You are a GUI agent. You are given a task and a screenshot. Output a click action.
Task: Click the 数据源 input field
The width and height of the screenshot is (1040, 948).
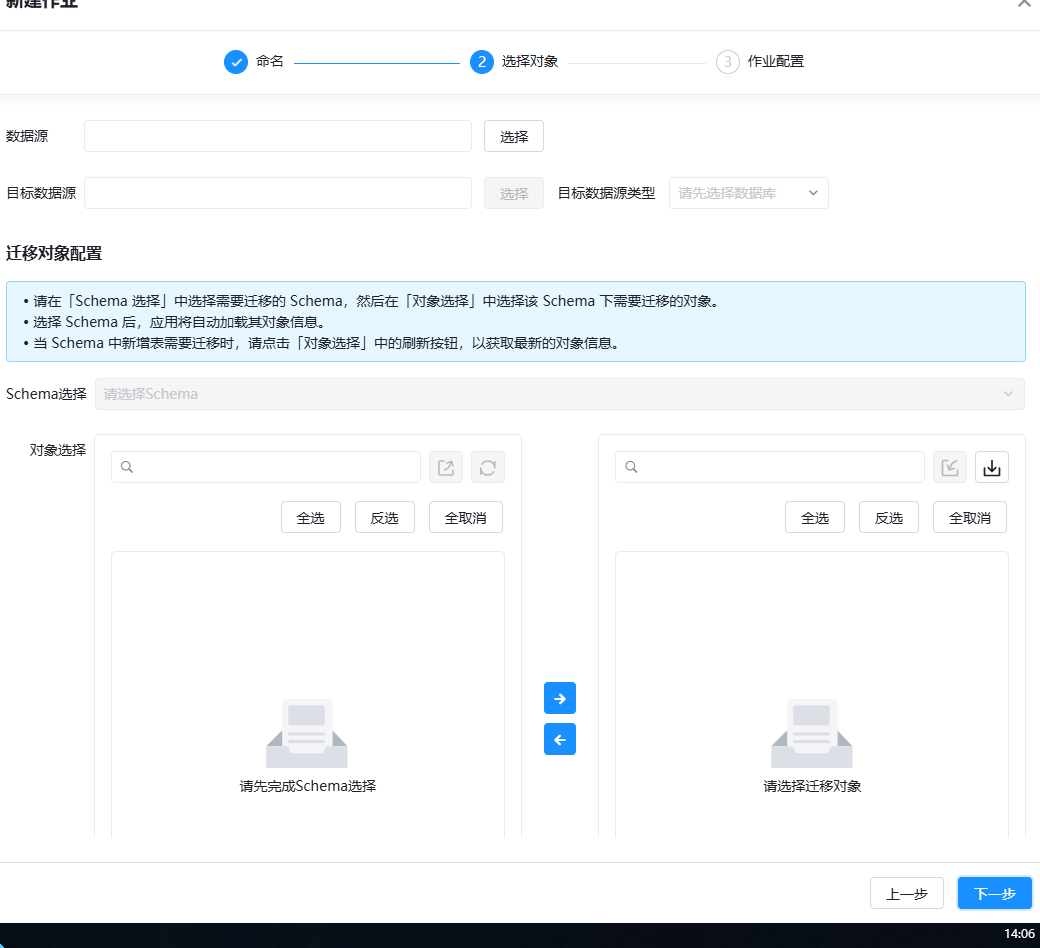277,136
